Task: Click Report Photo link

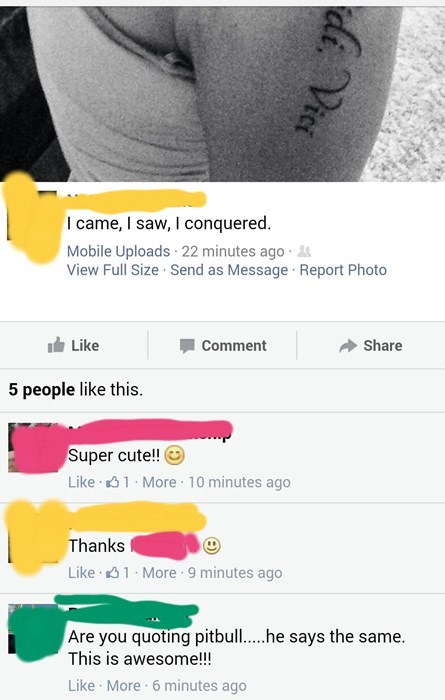Action: [x=343, y=270]
